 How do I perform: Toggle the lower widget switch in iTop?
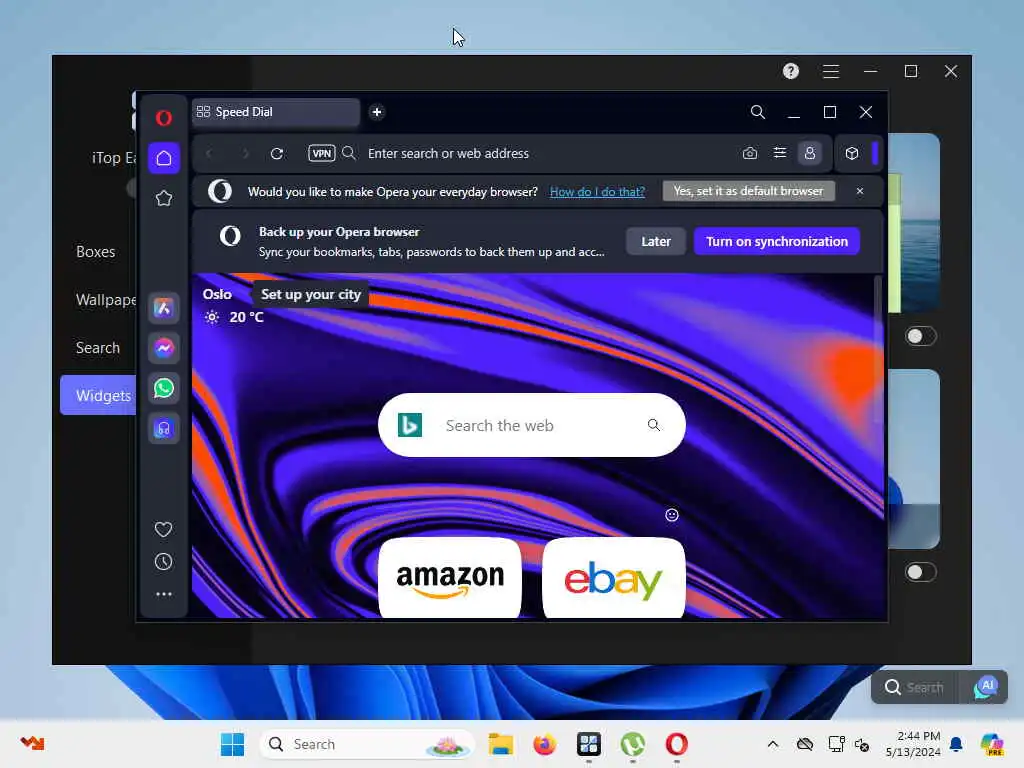point(921,573)
